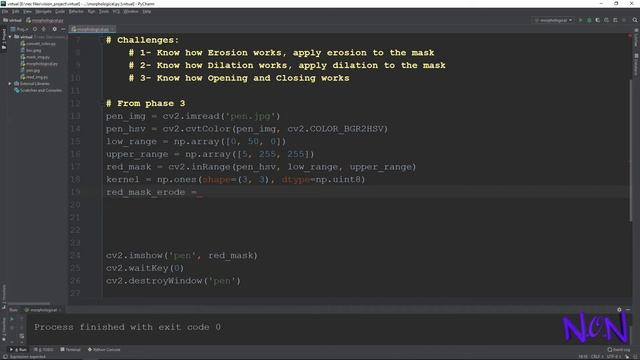Run with coverage from the main toolbar
The image size is (640, 360).
[598, 20]
